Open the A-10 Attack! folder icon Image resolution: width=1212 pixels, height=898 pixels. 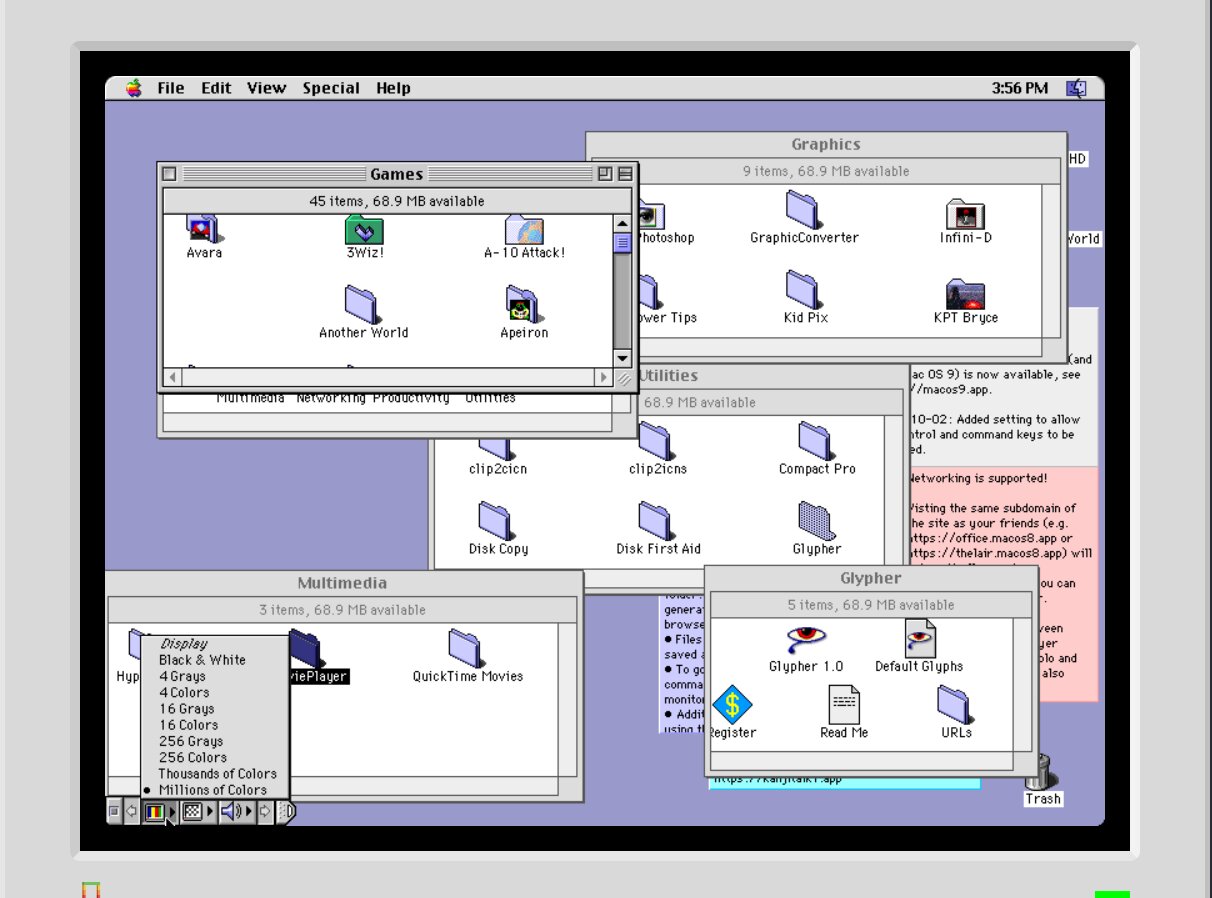[x=524, y=229]
